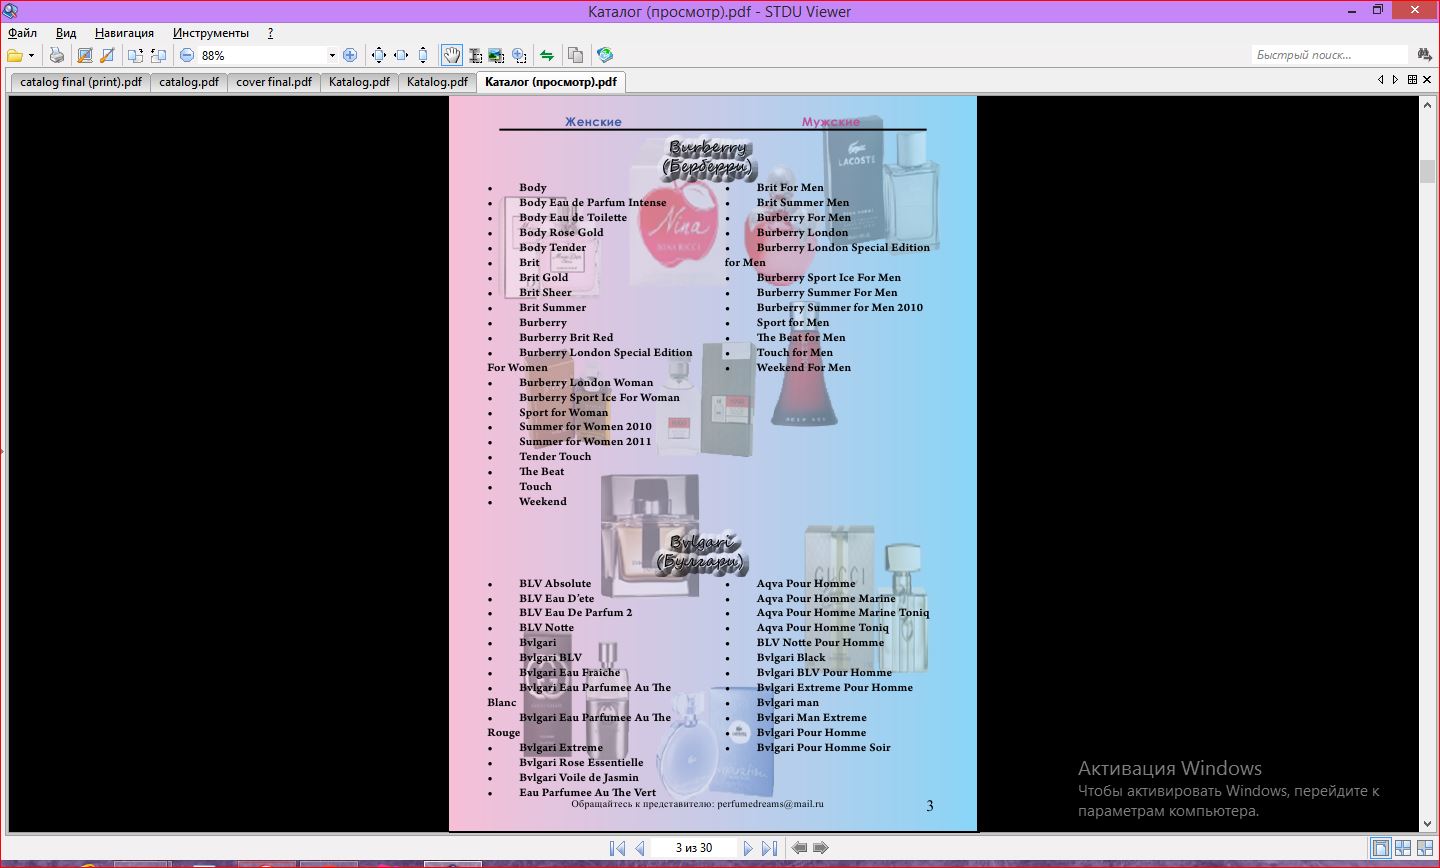Click the globe/book toolbar icon
Image resolution: width=1440 pixels, height=868 pixels.
point(605,55)
